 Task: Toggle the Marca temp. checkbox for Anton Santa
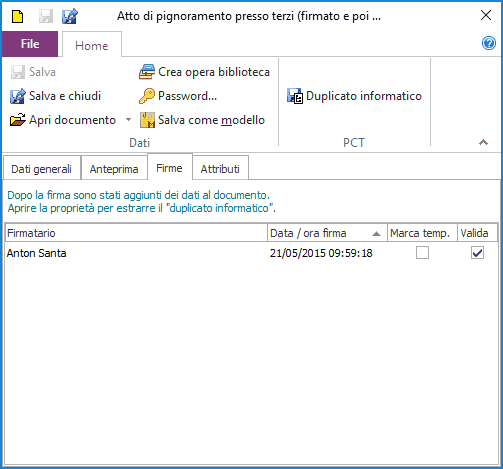click(422, 253)
